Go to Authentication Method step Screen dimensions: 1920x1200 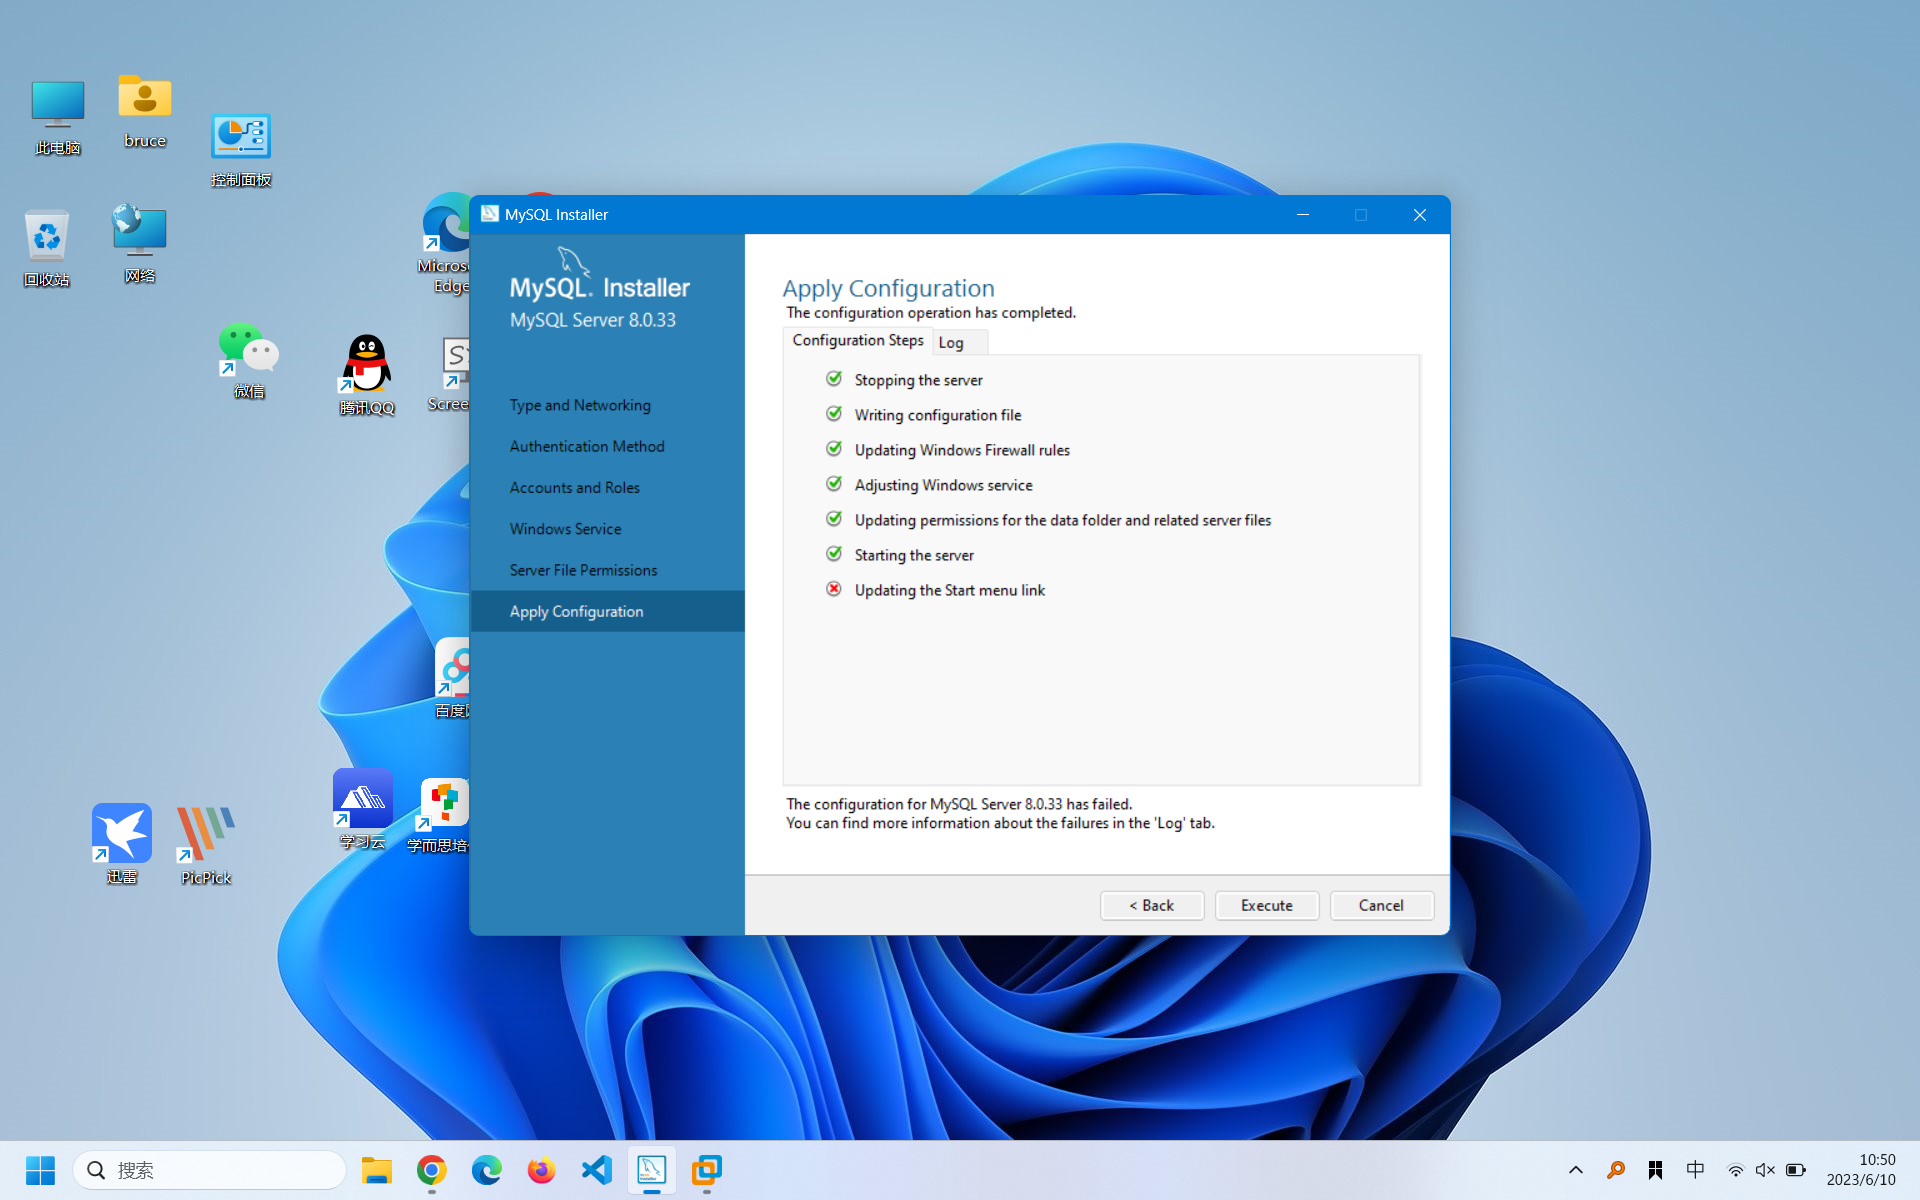coord(587,446)
